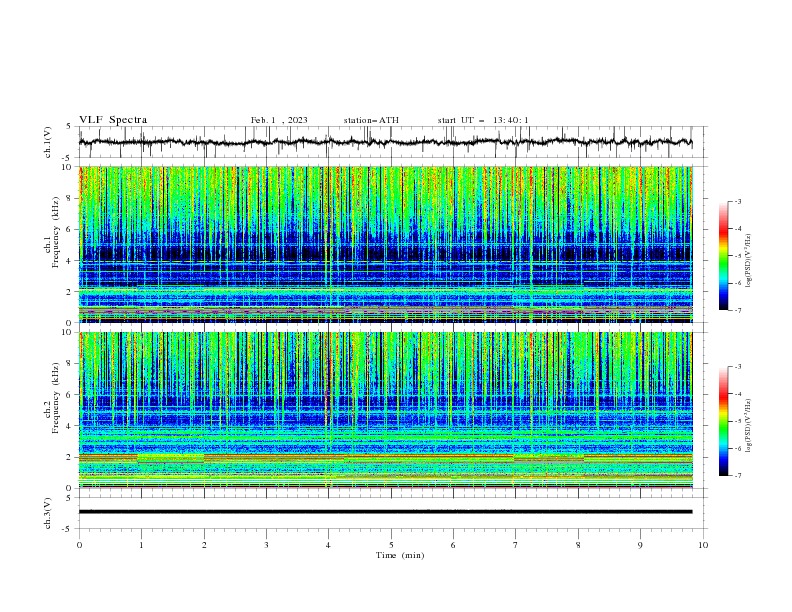Click the "-7" label on the ch.2 color bar

click(x=737, y=475)
